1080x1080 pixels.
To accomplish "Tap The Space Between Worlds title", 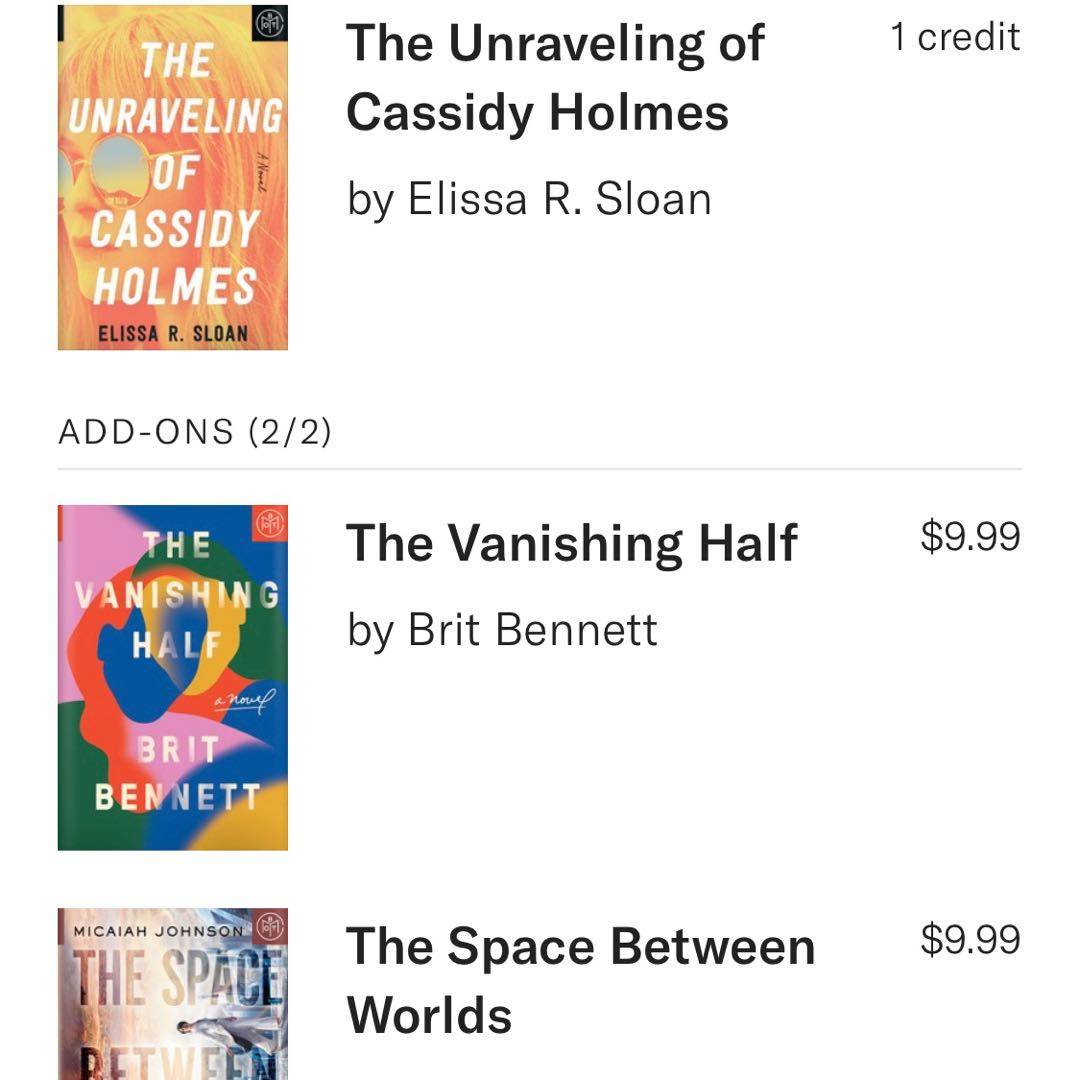I will click(x=580, y=980).
